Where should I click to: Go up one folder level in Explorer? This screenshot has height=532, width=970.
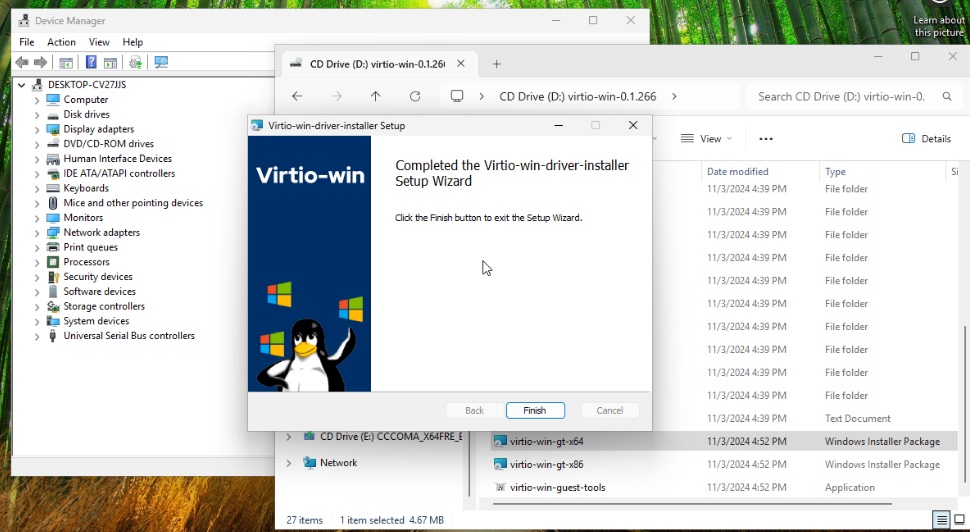point(375,96)
